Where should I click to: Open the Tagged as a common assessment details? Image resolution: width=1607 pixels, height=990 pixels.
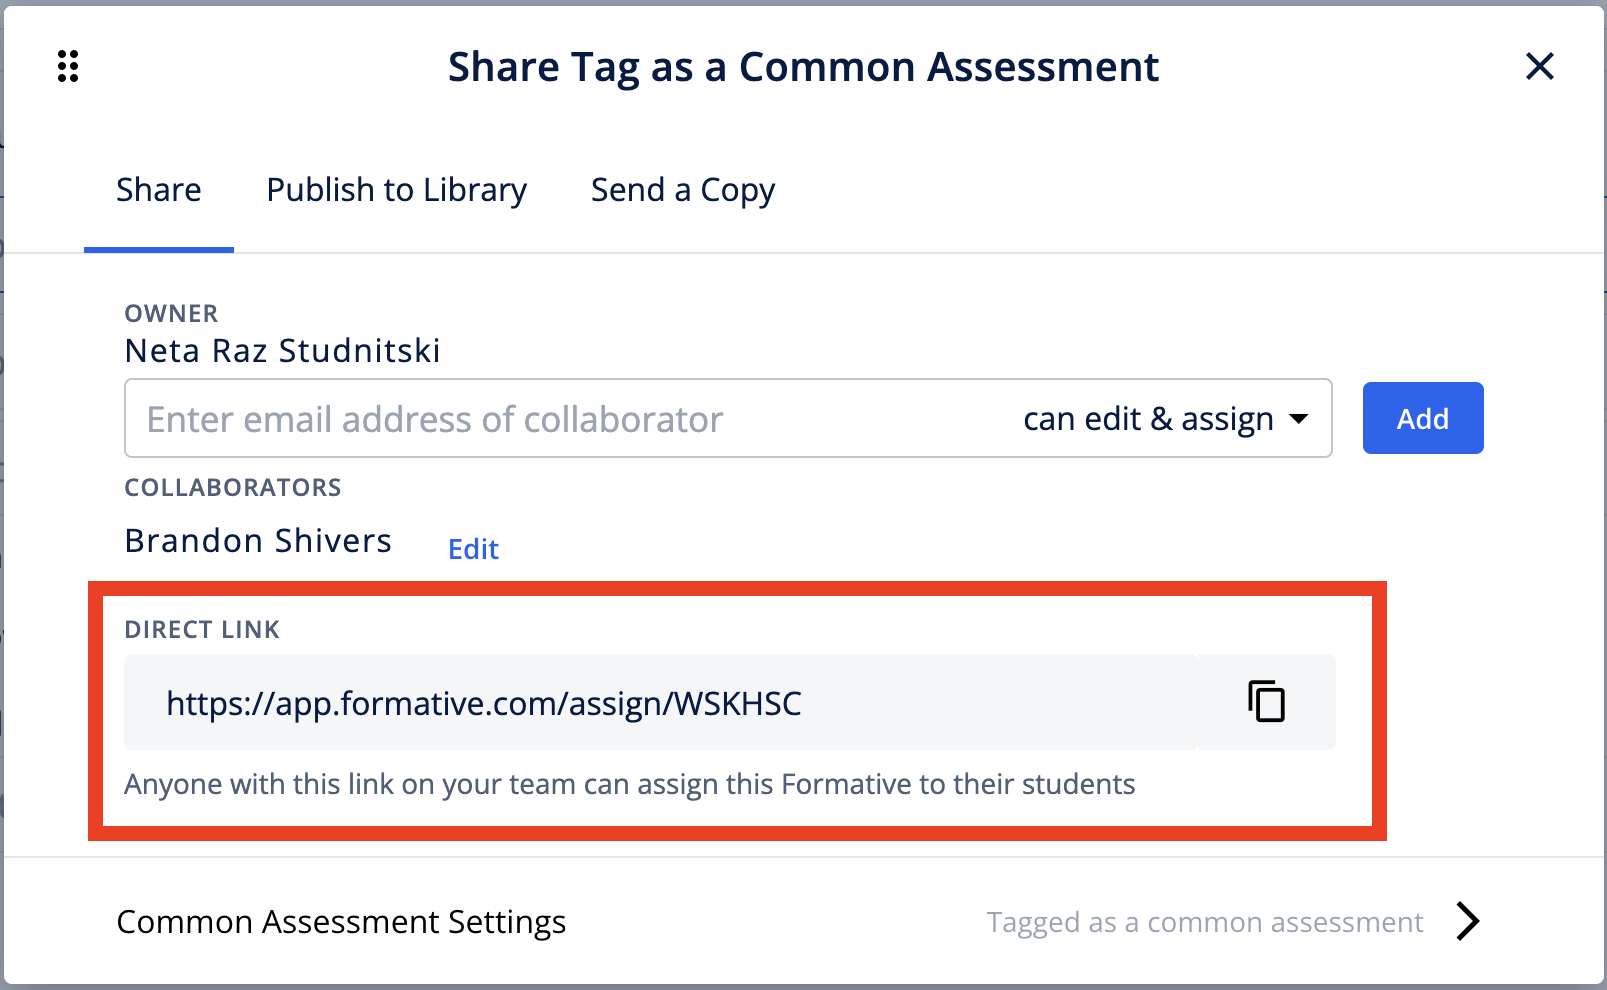pos(1204,921)
